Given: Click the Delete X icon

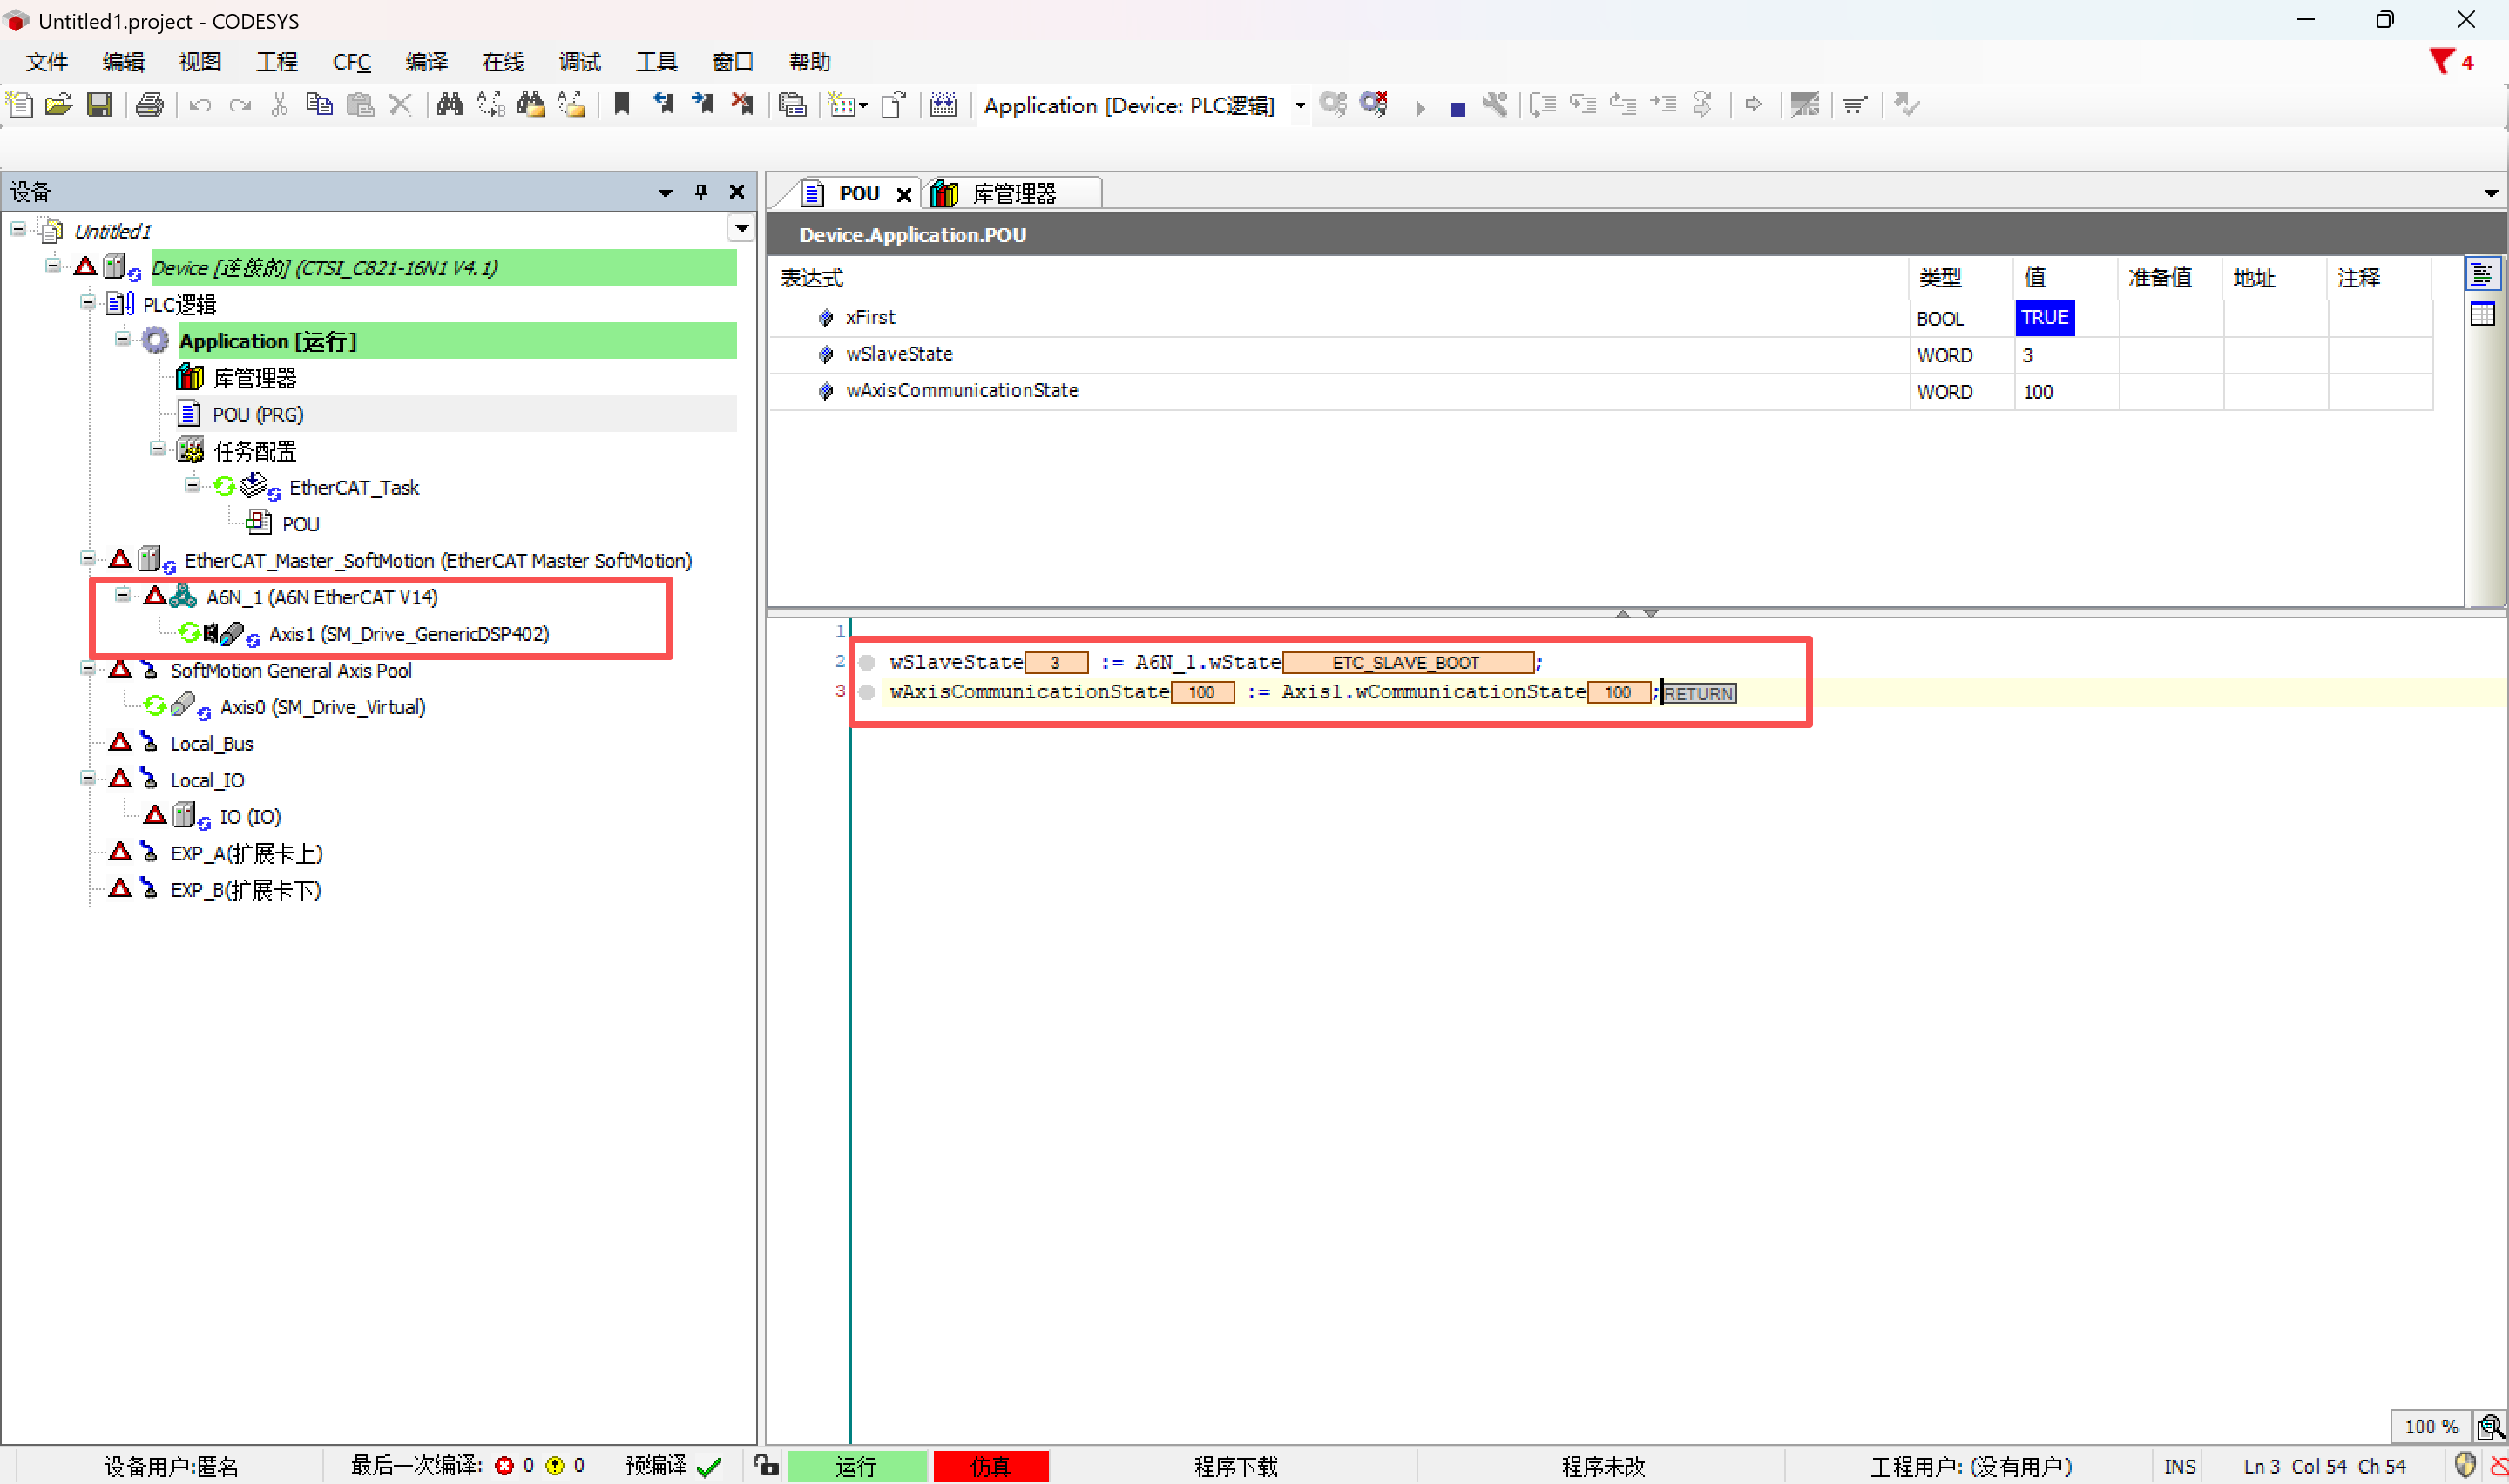Looking at the screenshot, I should [400, 105].
